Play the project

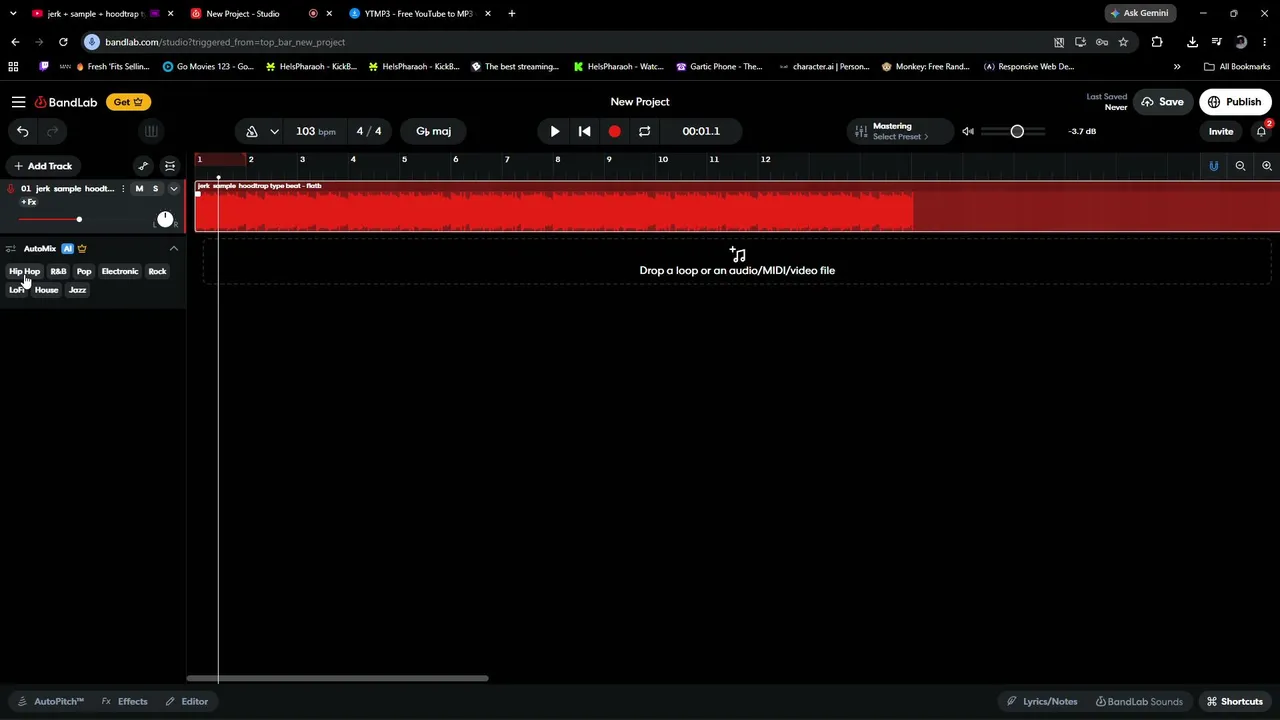coord(555,131)
